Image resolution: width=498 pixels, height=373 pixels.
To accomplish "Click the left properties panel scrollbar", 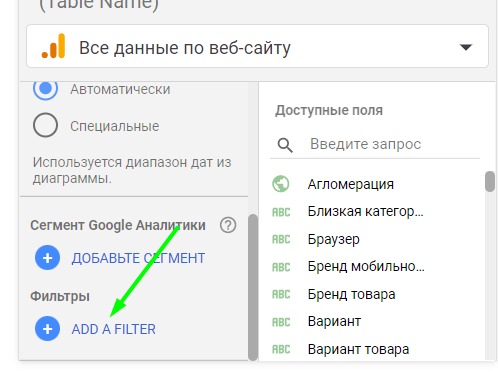I will 253,287.
